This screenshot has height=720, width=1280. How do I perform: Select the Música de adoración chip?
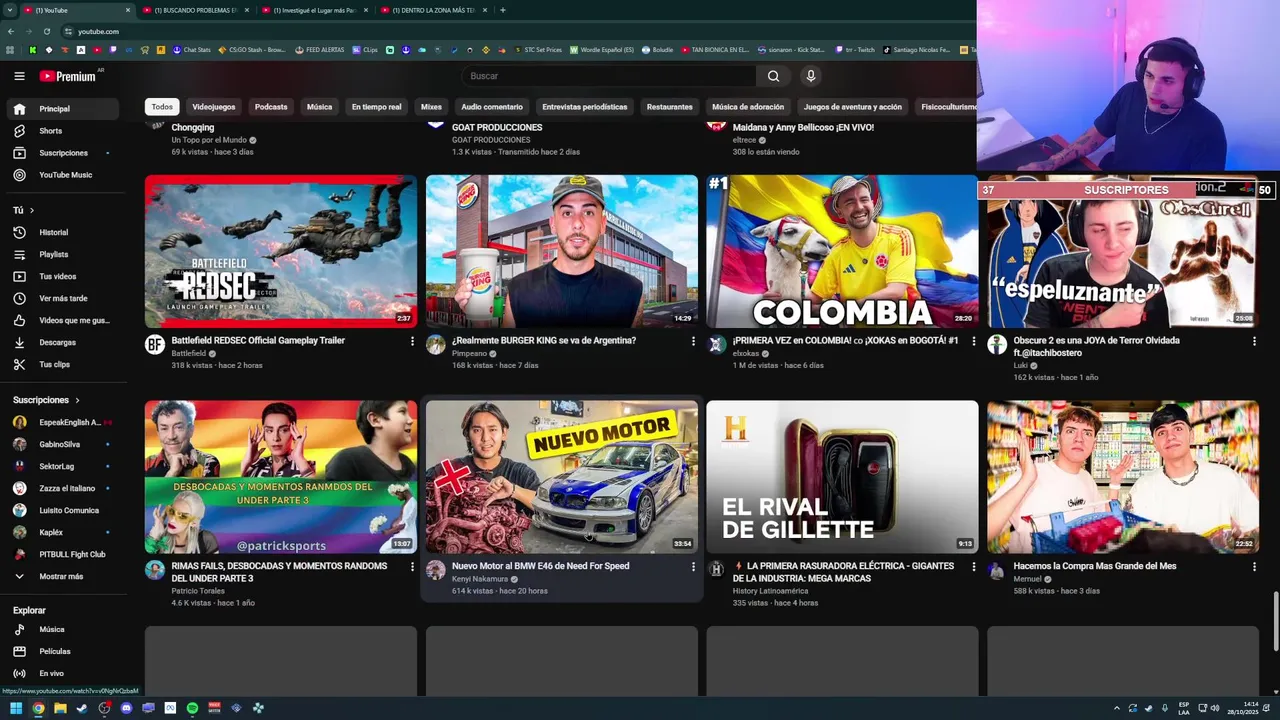pyautogui.click(x=748, y=107)
